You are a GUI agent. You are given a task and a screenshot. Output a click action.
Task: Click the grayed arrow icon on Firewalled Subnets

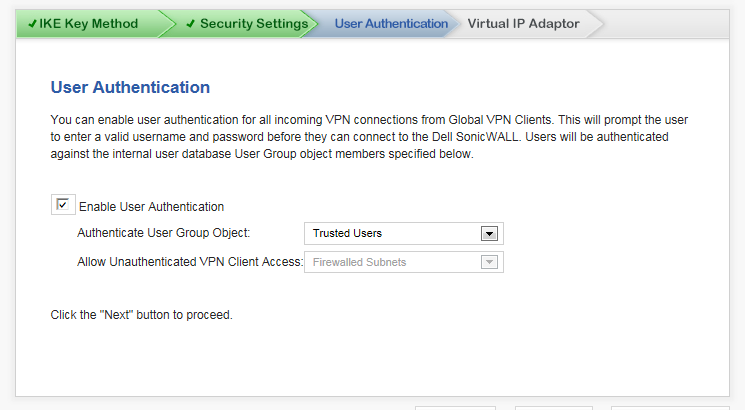tap(489, 262)
